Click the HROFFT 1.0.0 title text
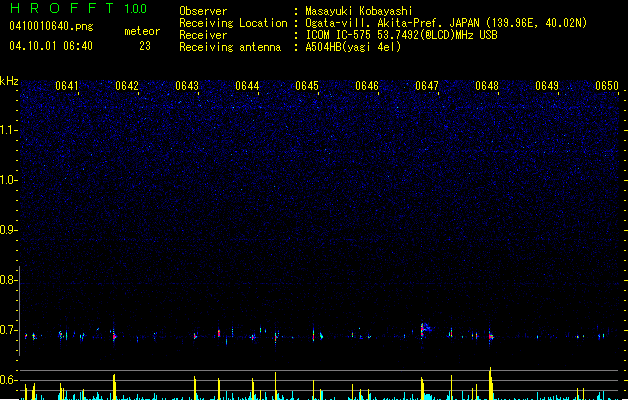Image resolution: width=629 pixels, height=400 pixels. (78, 8)
